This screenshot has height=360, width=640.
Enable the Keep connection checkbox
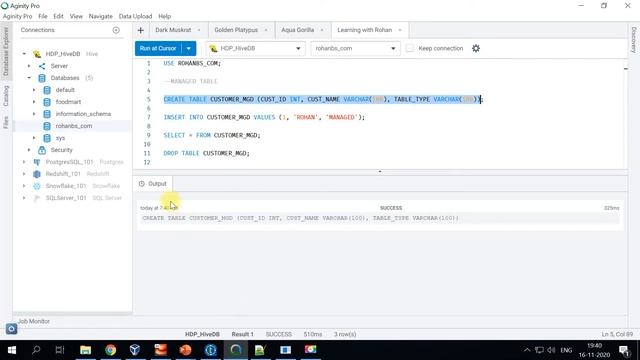410,48
